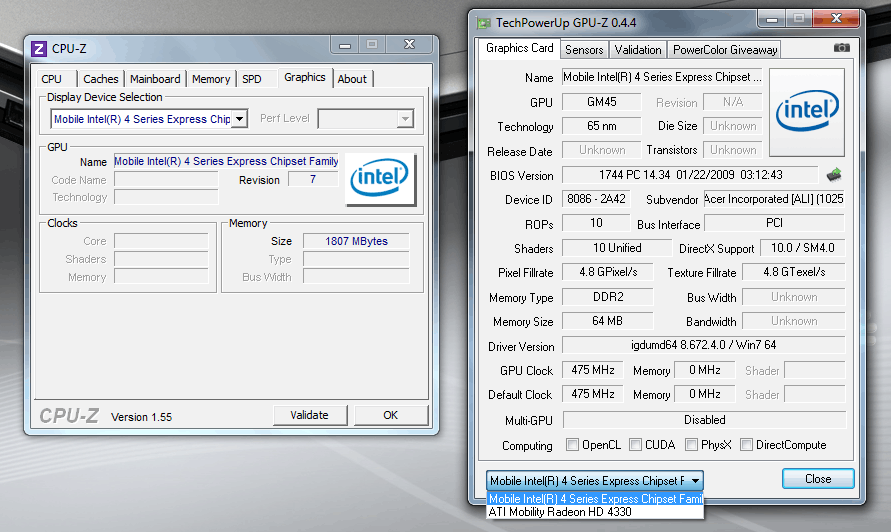Click the GPU-Z screenshot camera icon
This screenshot has width=891, height=532.
pos(842,48)
